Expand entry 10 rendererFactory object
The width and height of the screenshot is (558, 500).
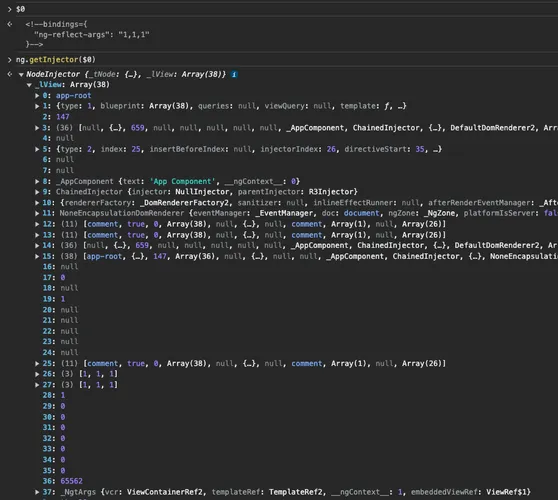pyautogui.click(x=37, y=203)
